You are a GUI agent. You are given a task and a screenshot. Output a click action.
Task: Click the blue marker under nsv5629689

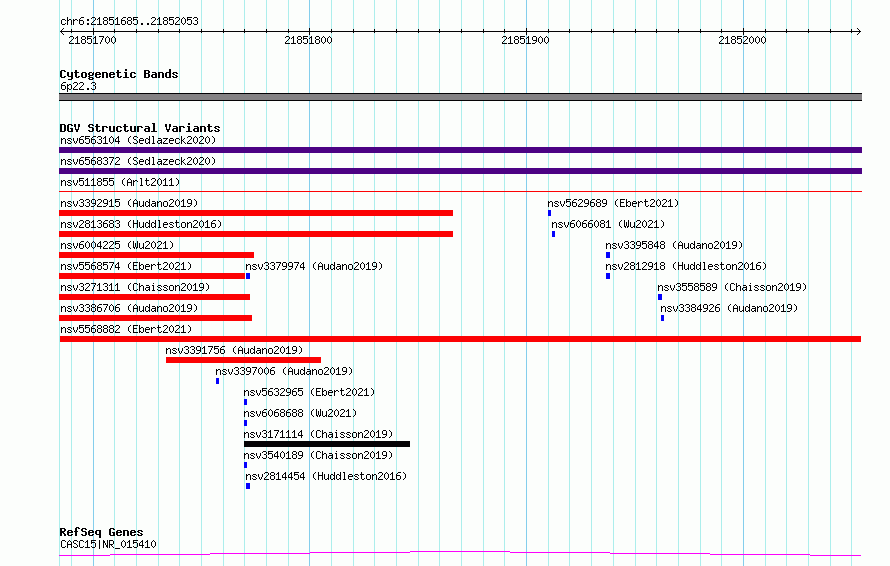(x=549, y=213)
